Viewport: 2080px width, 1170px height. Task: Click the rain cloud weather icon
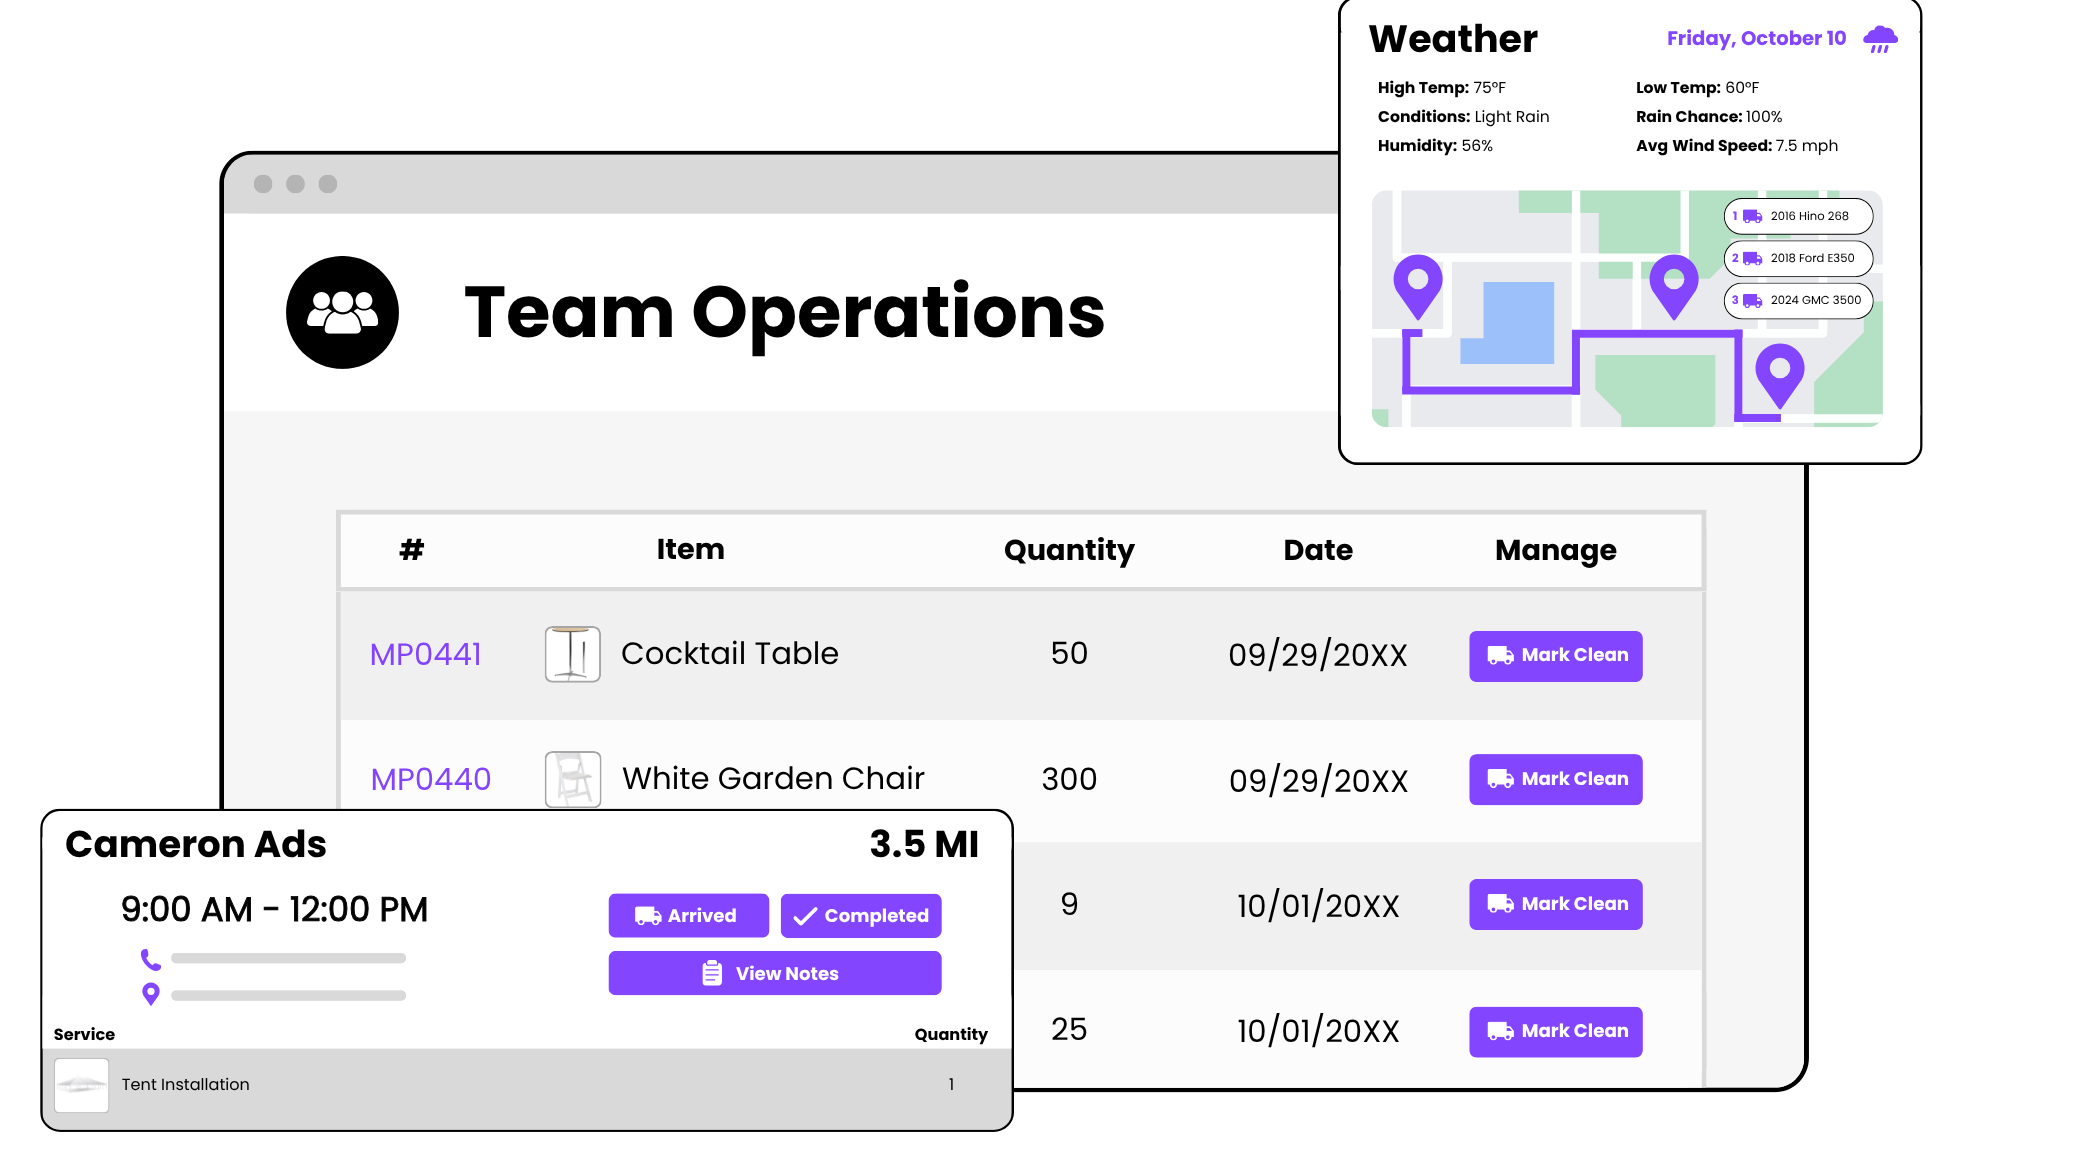[x=1880, y=39]
